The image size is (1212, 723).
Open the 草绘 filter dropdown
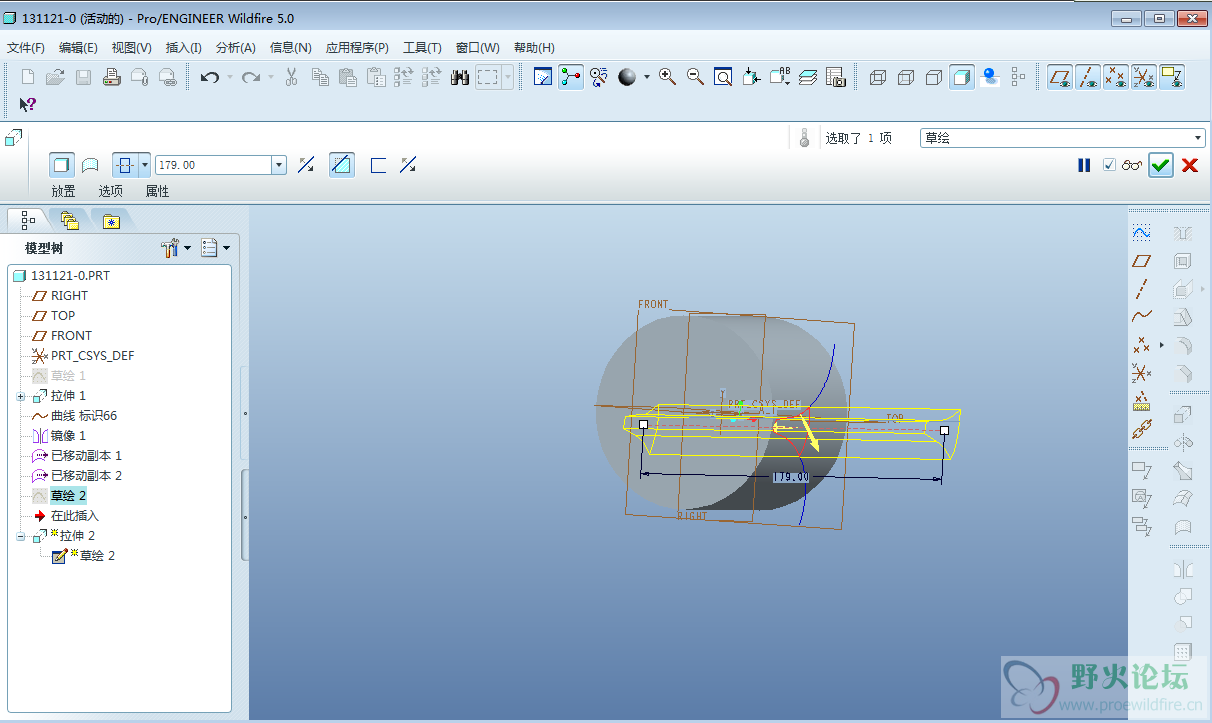[x=1198, y=138]
